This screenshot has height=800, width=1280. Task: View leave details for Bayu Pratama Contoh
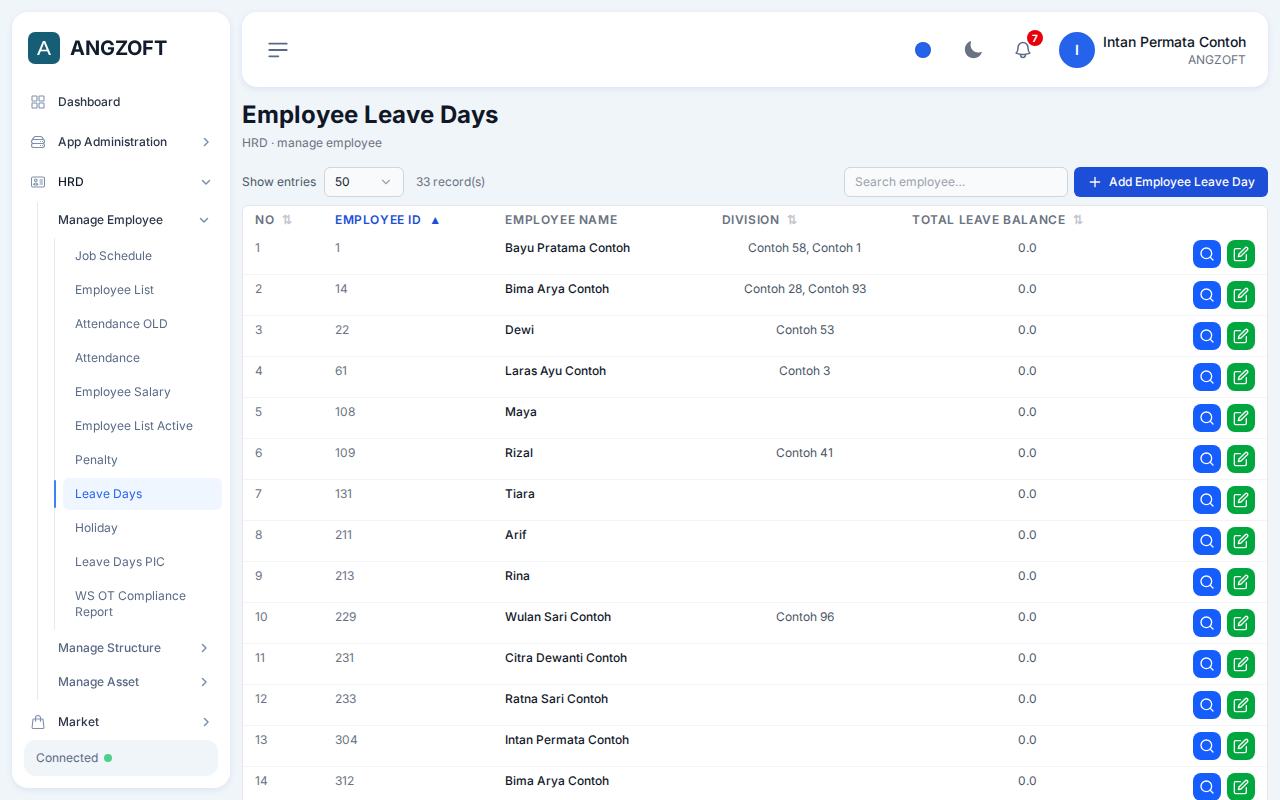(x=1207, y=254)
